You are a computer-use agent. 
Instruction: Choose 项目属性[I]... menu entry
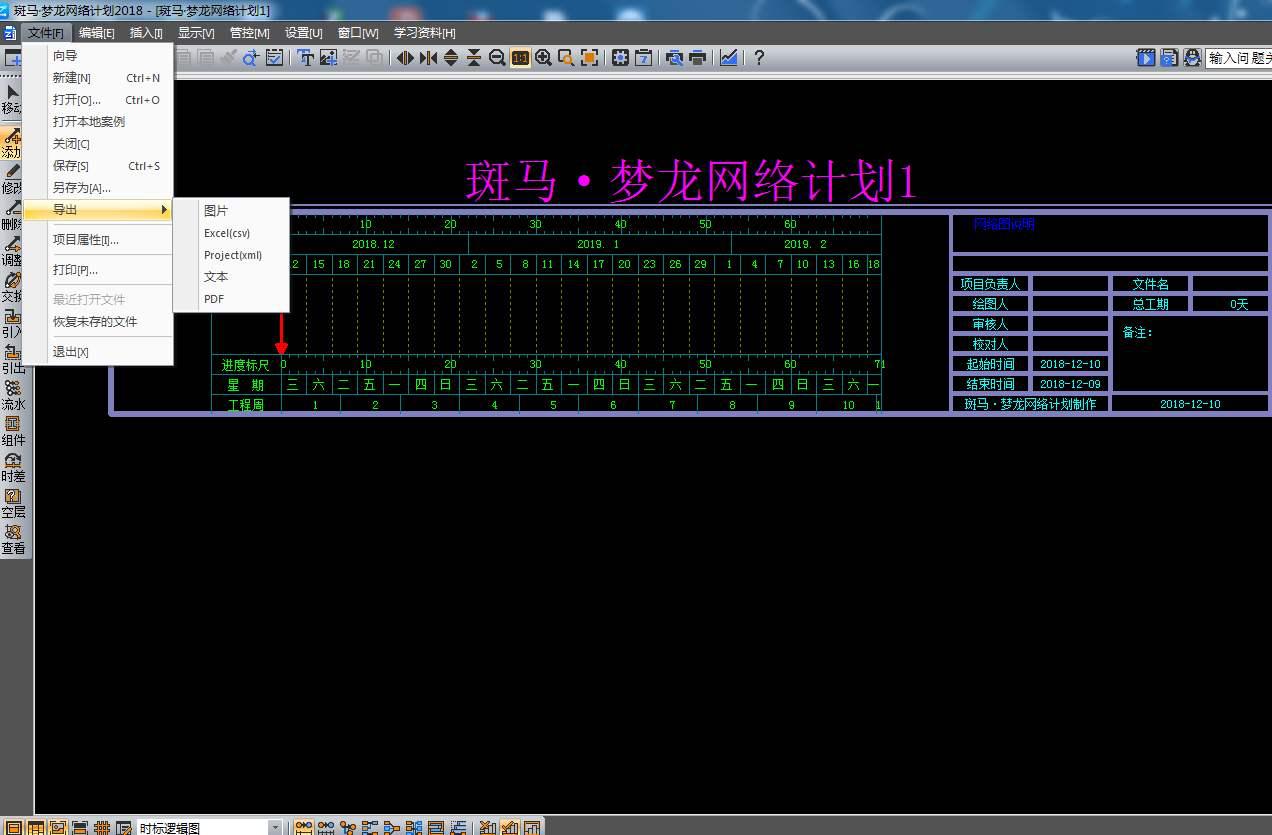99,240
